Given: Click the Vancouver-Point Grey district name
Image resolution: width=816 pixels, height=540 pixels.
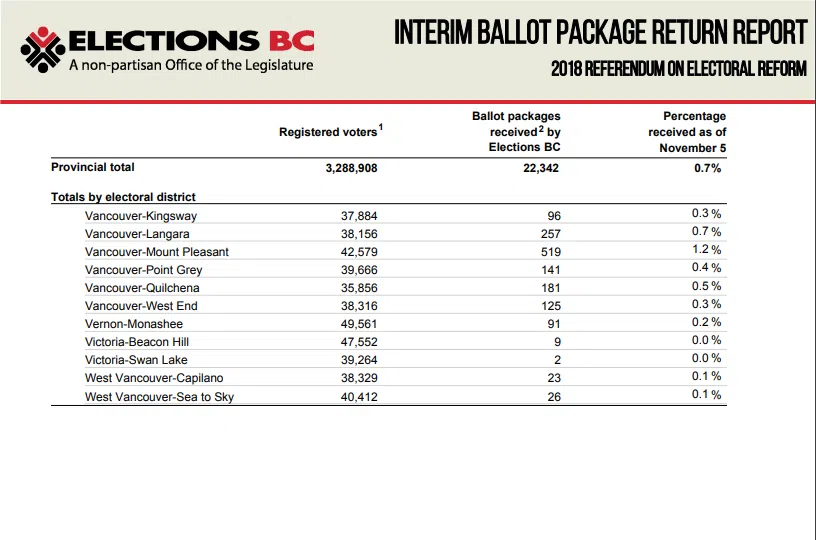Looking at the screenshot, I should 143,270.
